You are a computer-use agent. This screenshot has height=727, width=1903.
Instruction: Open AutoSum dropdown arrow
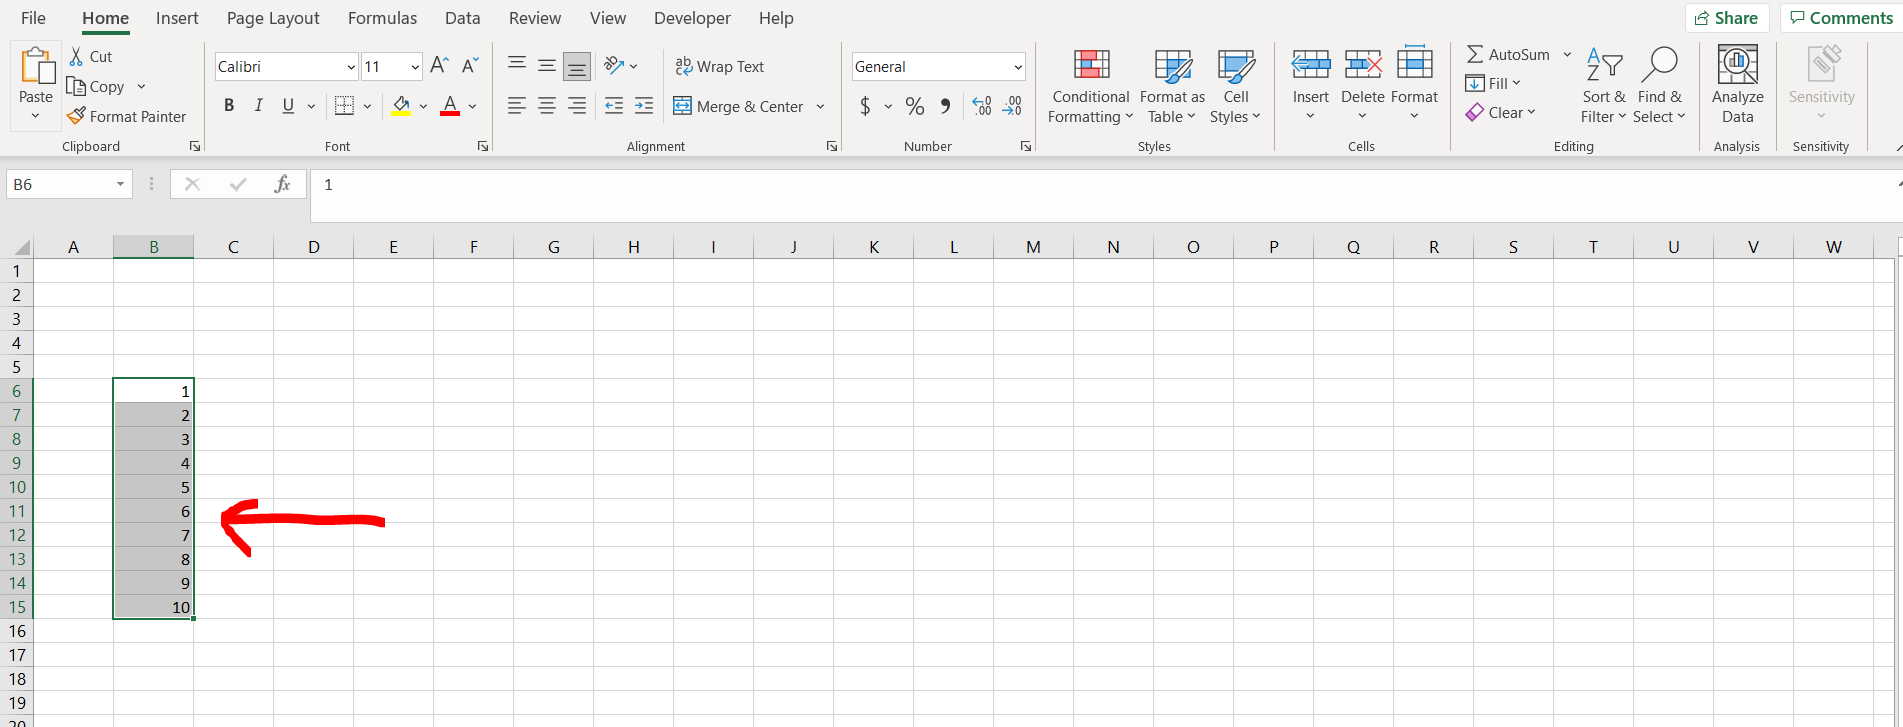[1567, 54]
